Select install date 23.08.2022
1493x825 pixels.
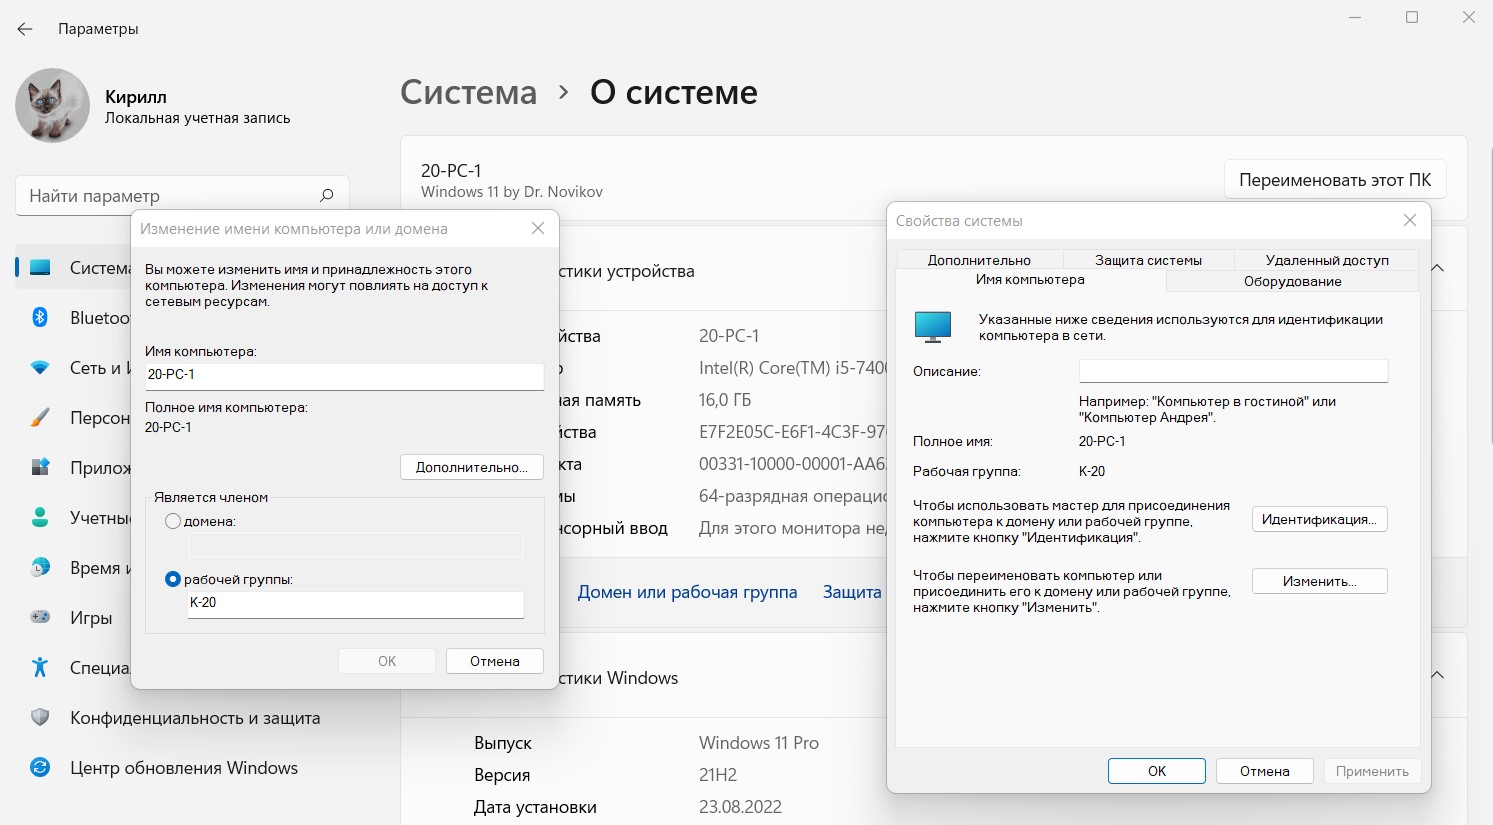click(740, 807)
